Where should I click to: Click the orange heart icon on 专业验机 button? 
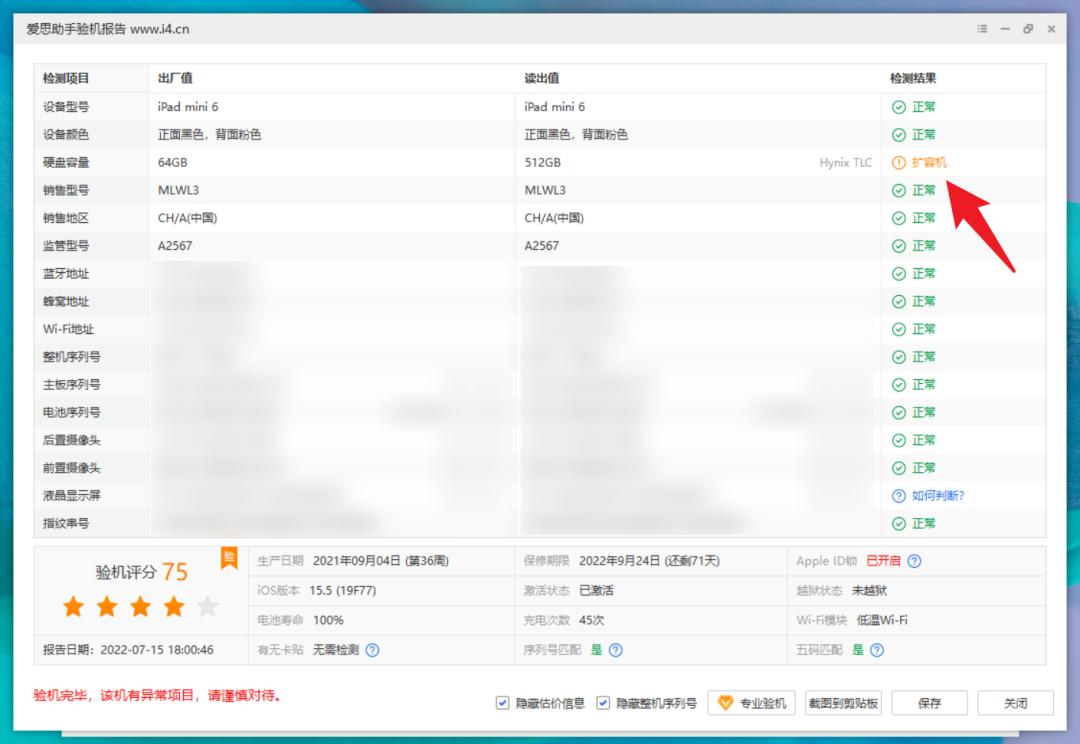click(723, 703)
